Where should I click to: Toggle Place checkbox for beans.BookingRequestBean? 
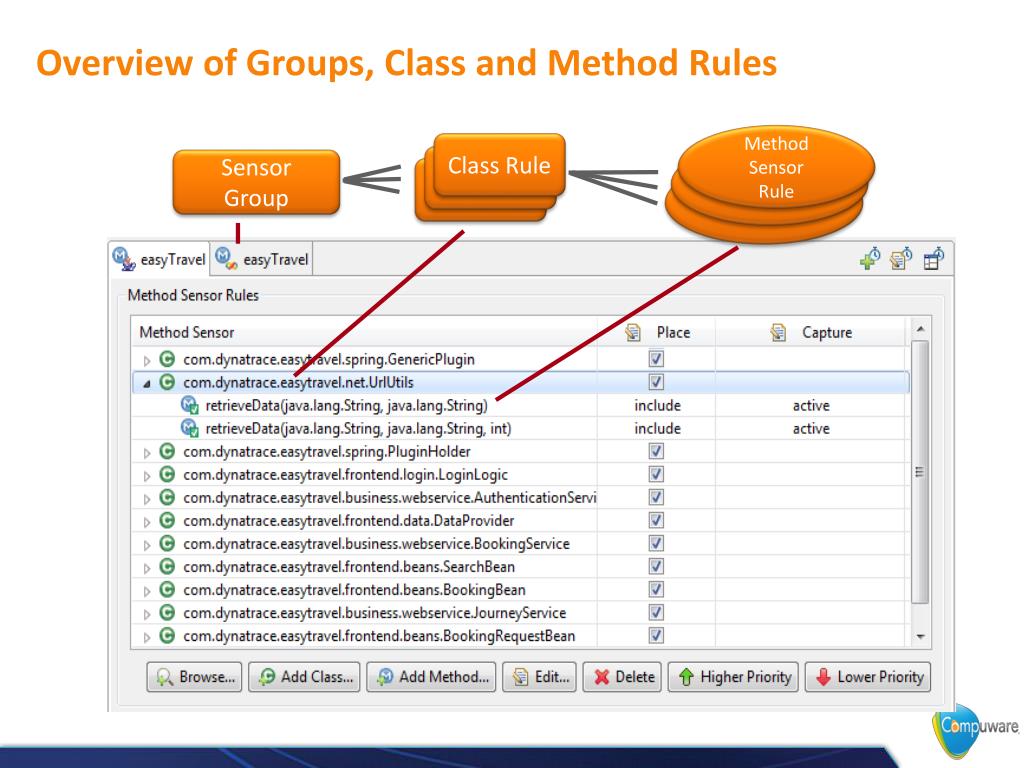pos(656,635)
